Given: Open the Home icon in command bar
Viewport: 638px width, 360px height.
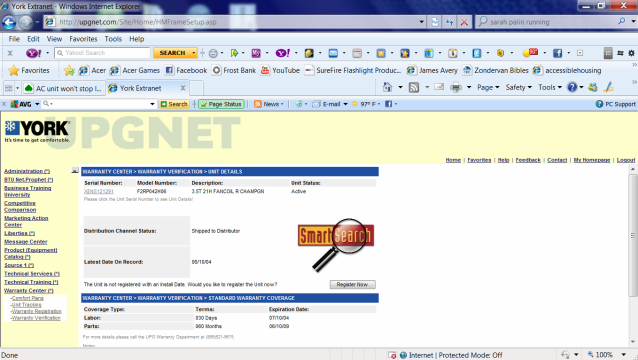Looking at the screenshot, I should (387, 87).
